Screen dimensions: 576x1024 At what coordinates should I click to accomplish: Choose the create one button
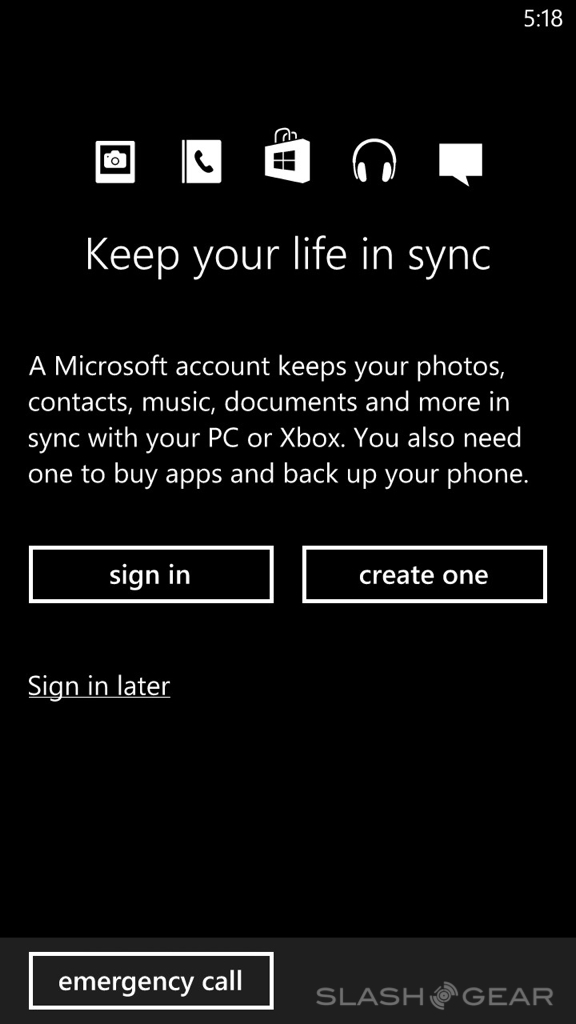tap(424, 575)
